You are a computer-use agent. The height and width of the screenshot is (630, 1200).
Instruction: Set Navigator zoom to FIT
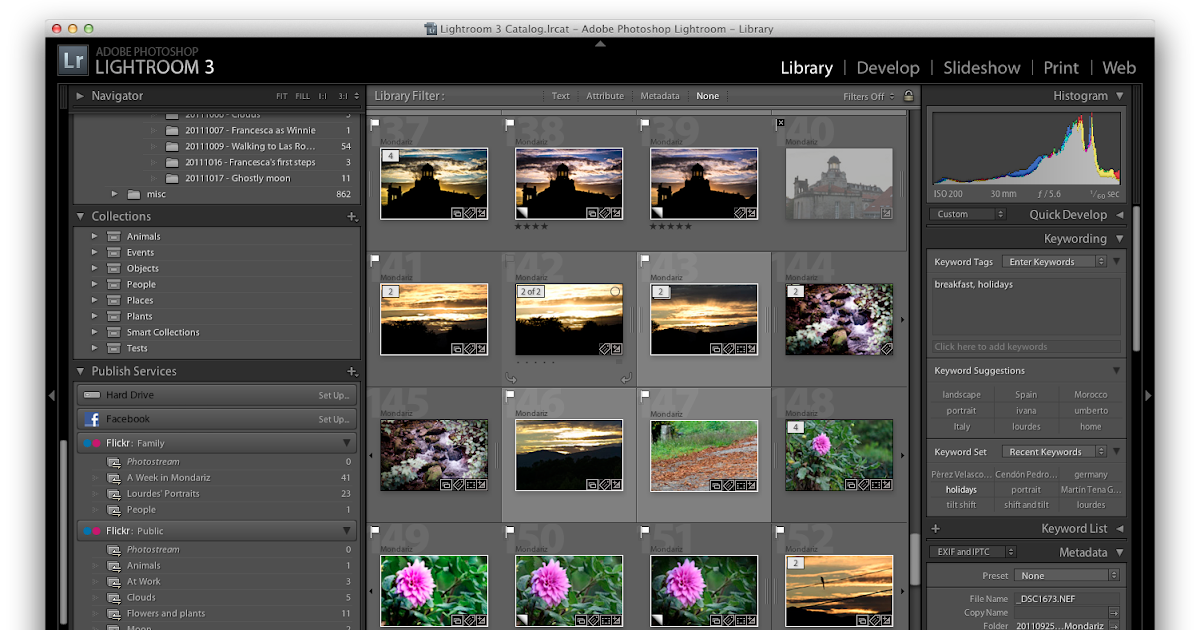click(281, 97)
